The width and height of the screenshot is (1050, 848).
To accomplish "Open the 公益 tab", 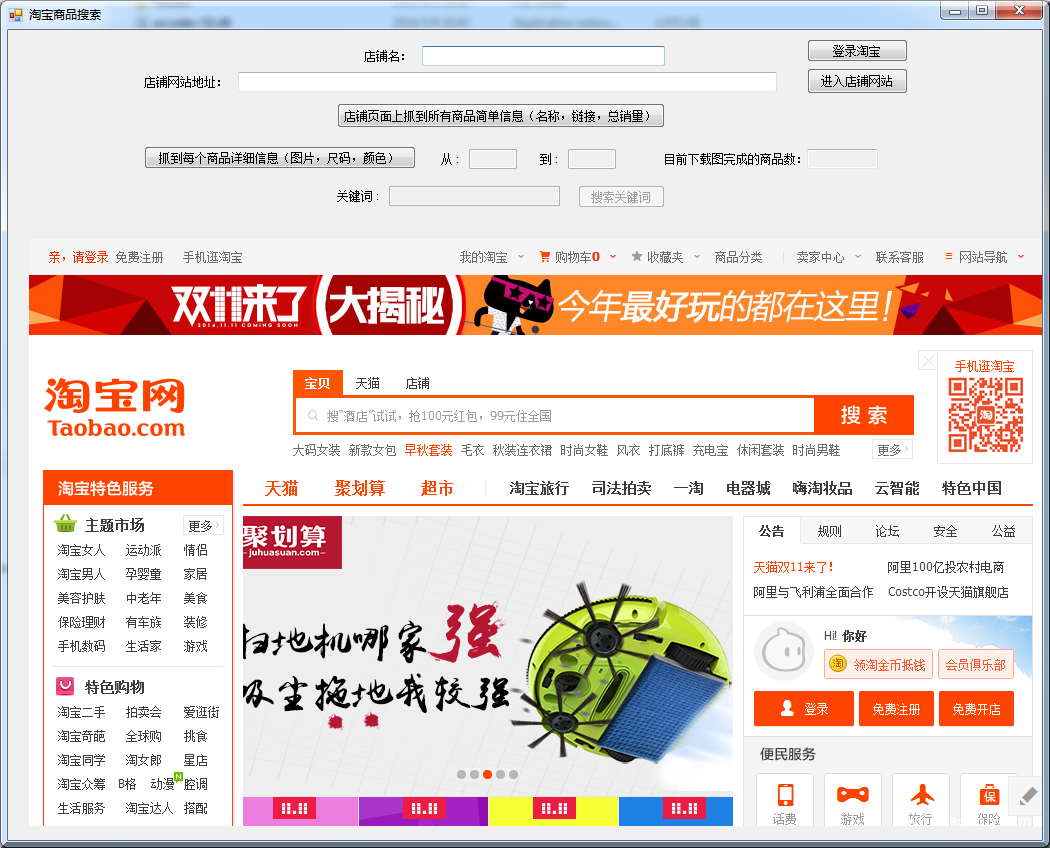I will click(1003, 531).
